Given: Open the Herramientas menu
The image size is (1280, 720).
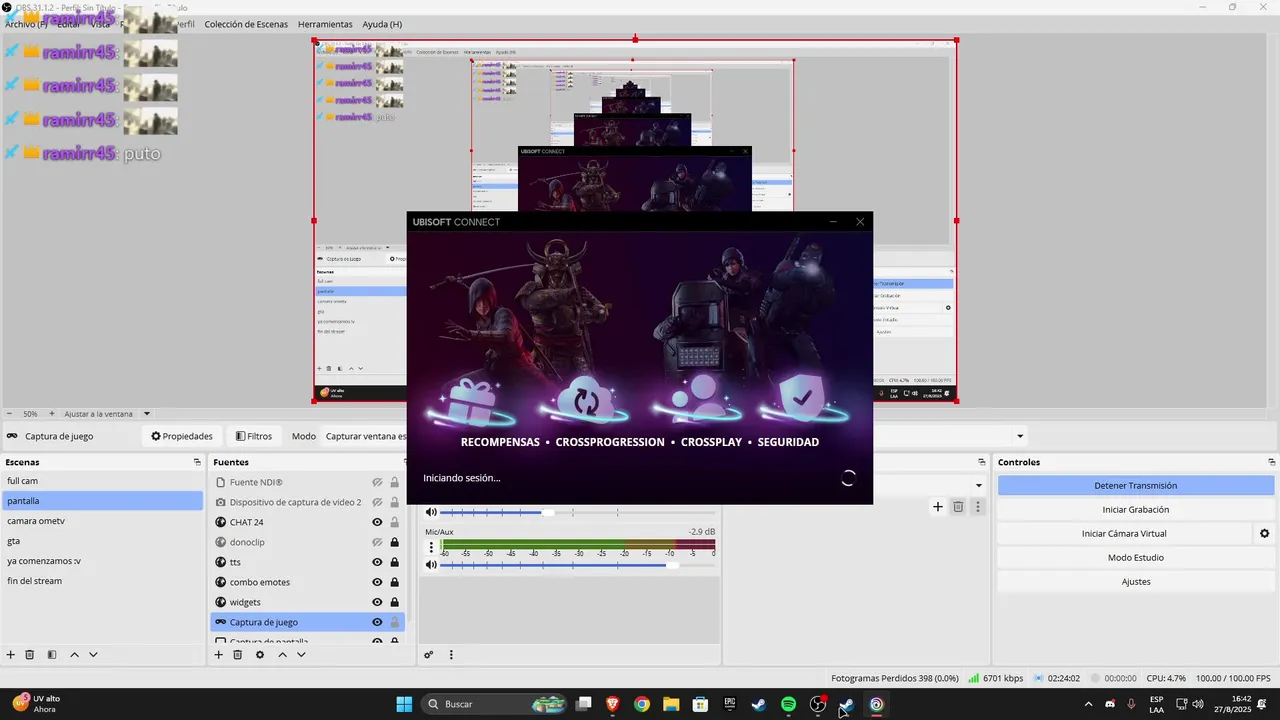Looking at the screenshot, I should [325, 24].
